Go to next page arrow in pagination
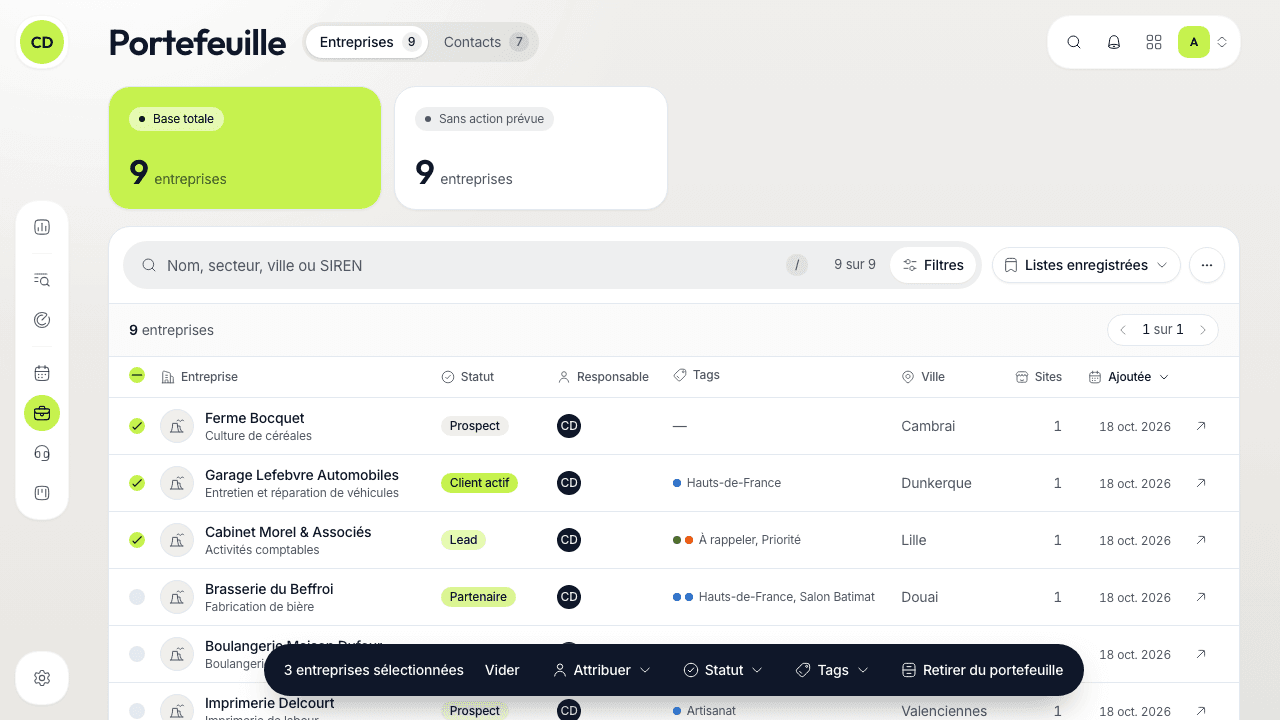The width and height of the screenshot is (1280, 720). (1203, 330)
